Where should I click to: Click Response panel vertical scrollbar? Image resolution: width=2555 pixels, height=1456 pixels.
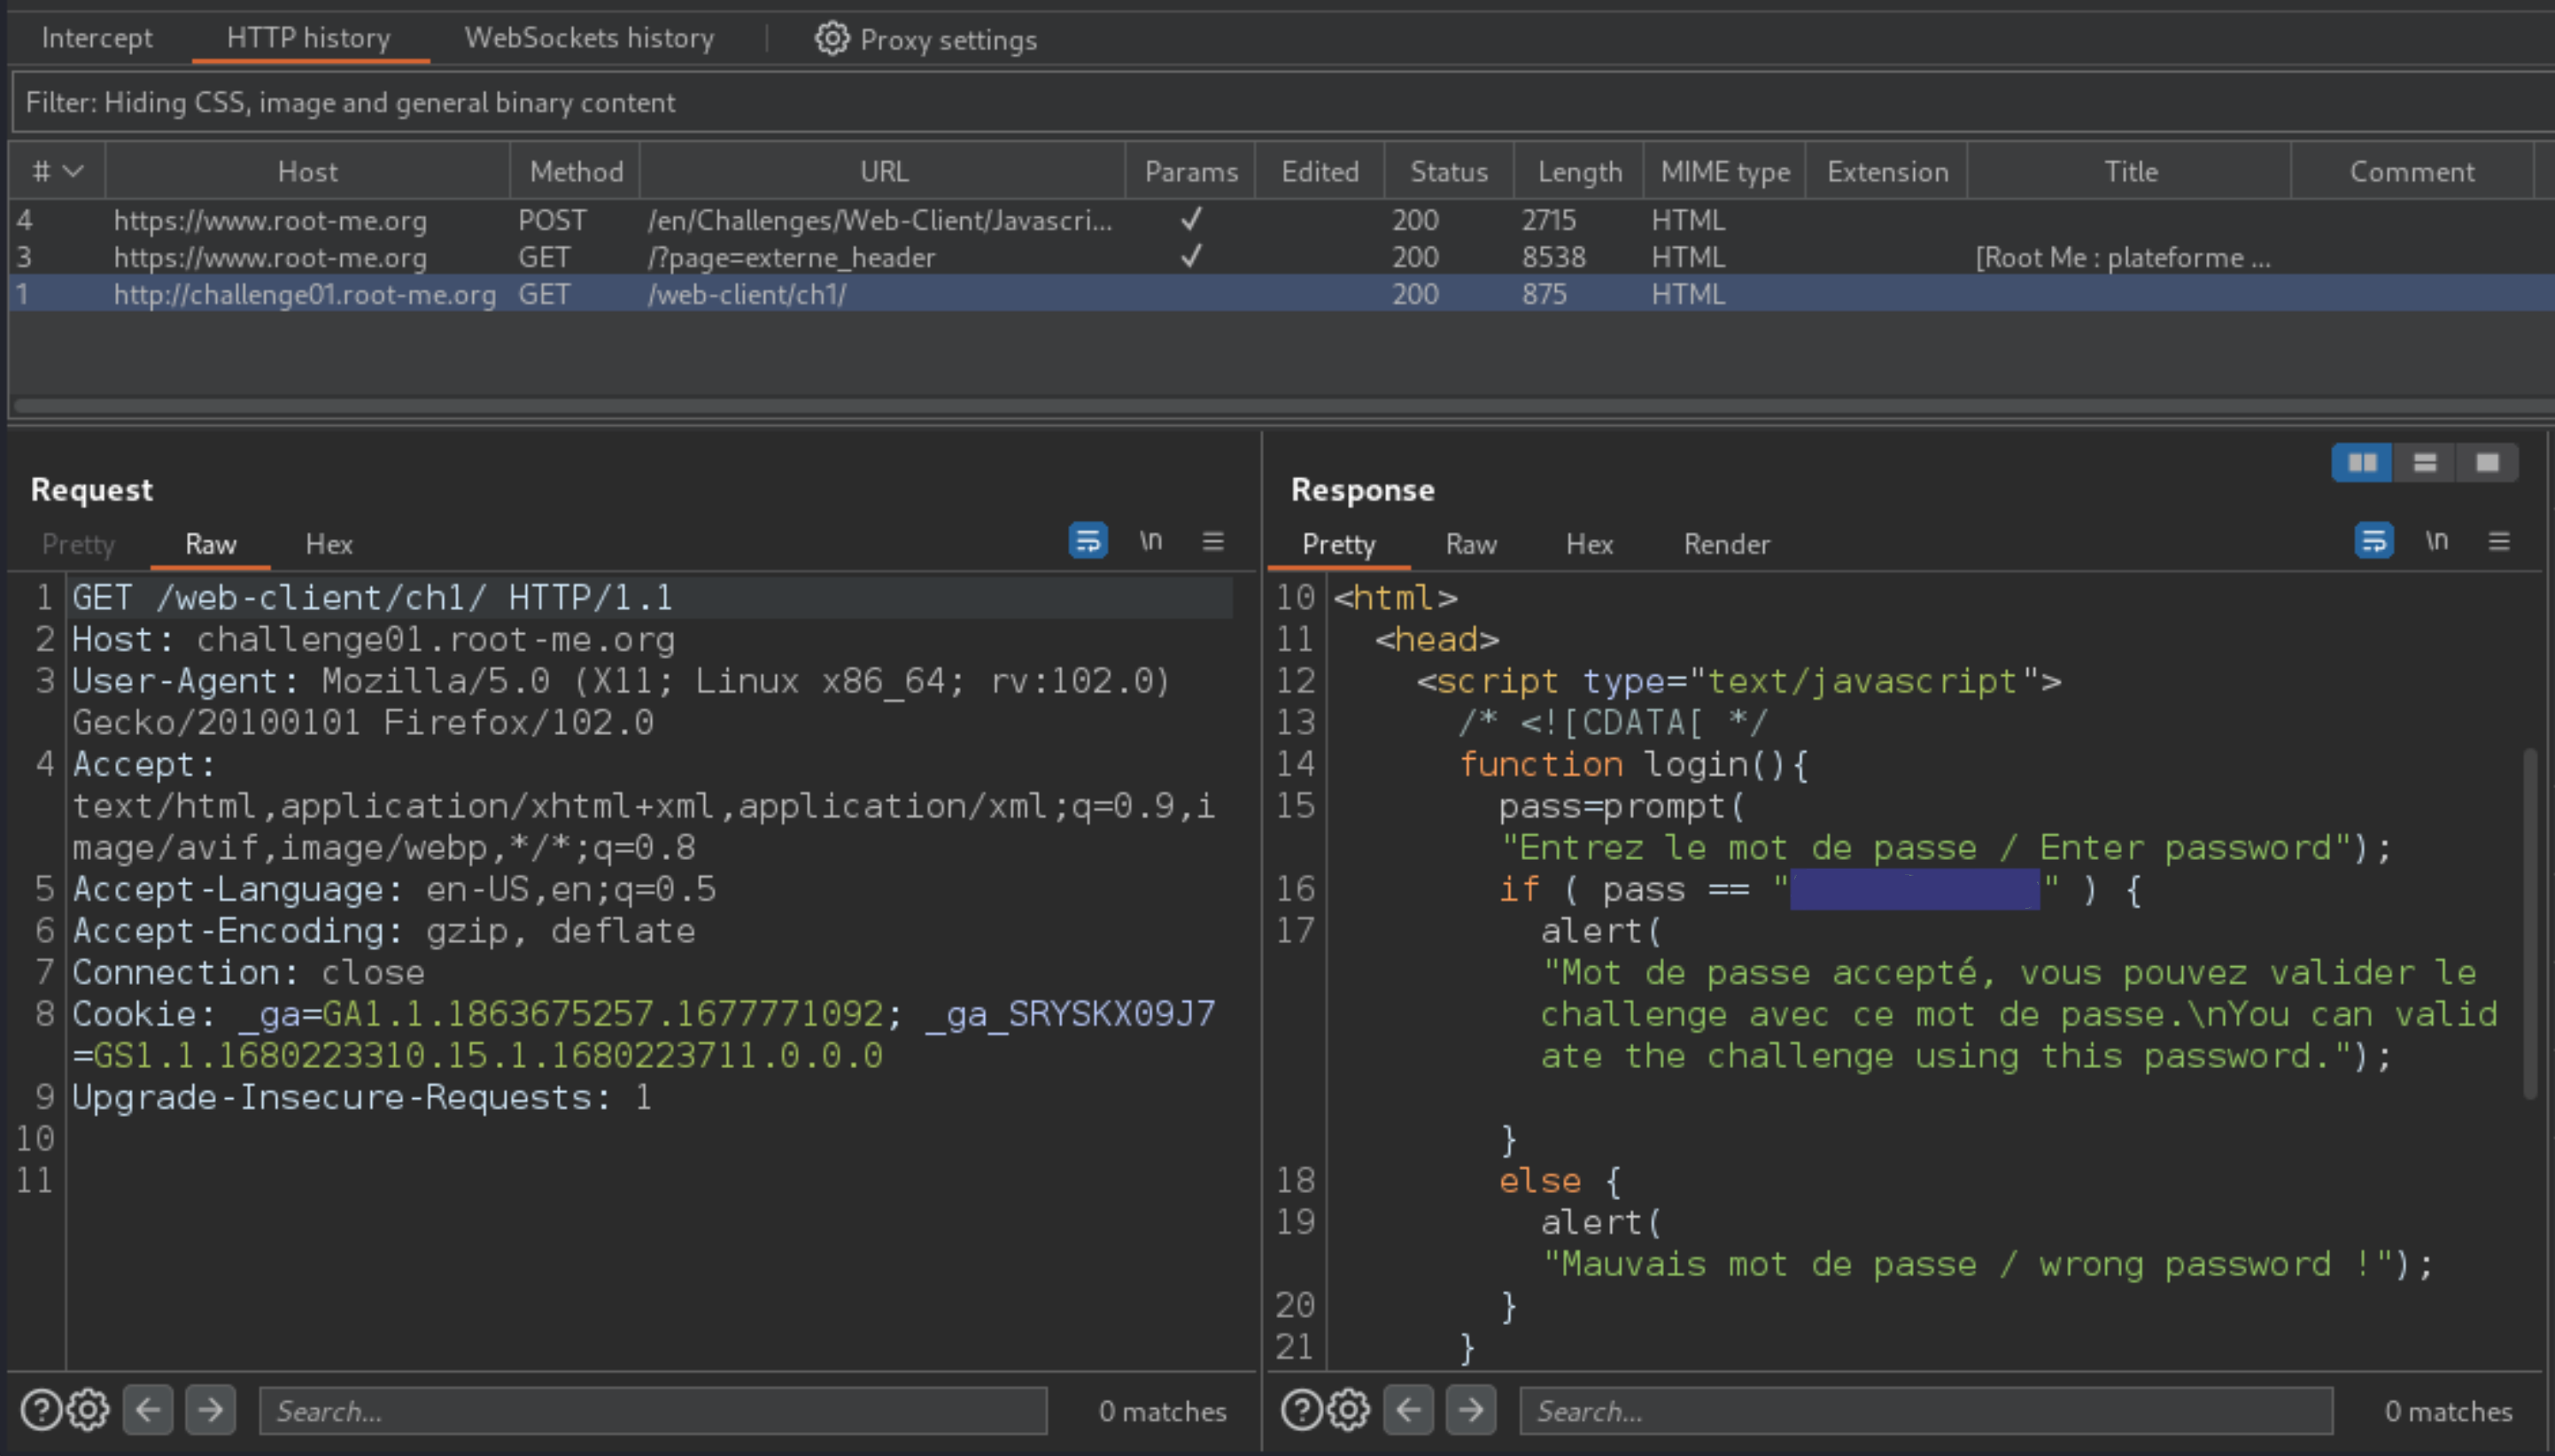coord(2530,925)
